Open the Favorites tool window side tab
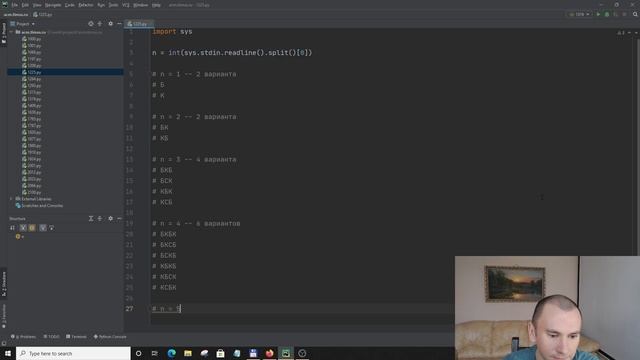640x360 pixels. 4,316
